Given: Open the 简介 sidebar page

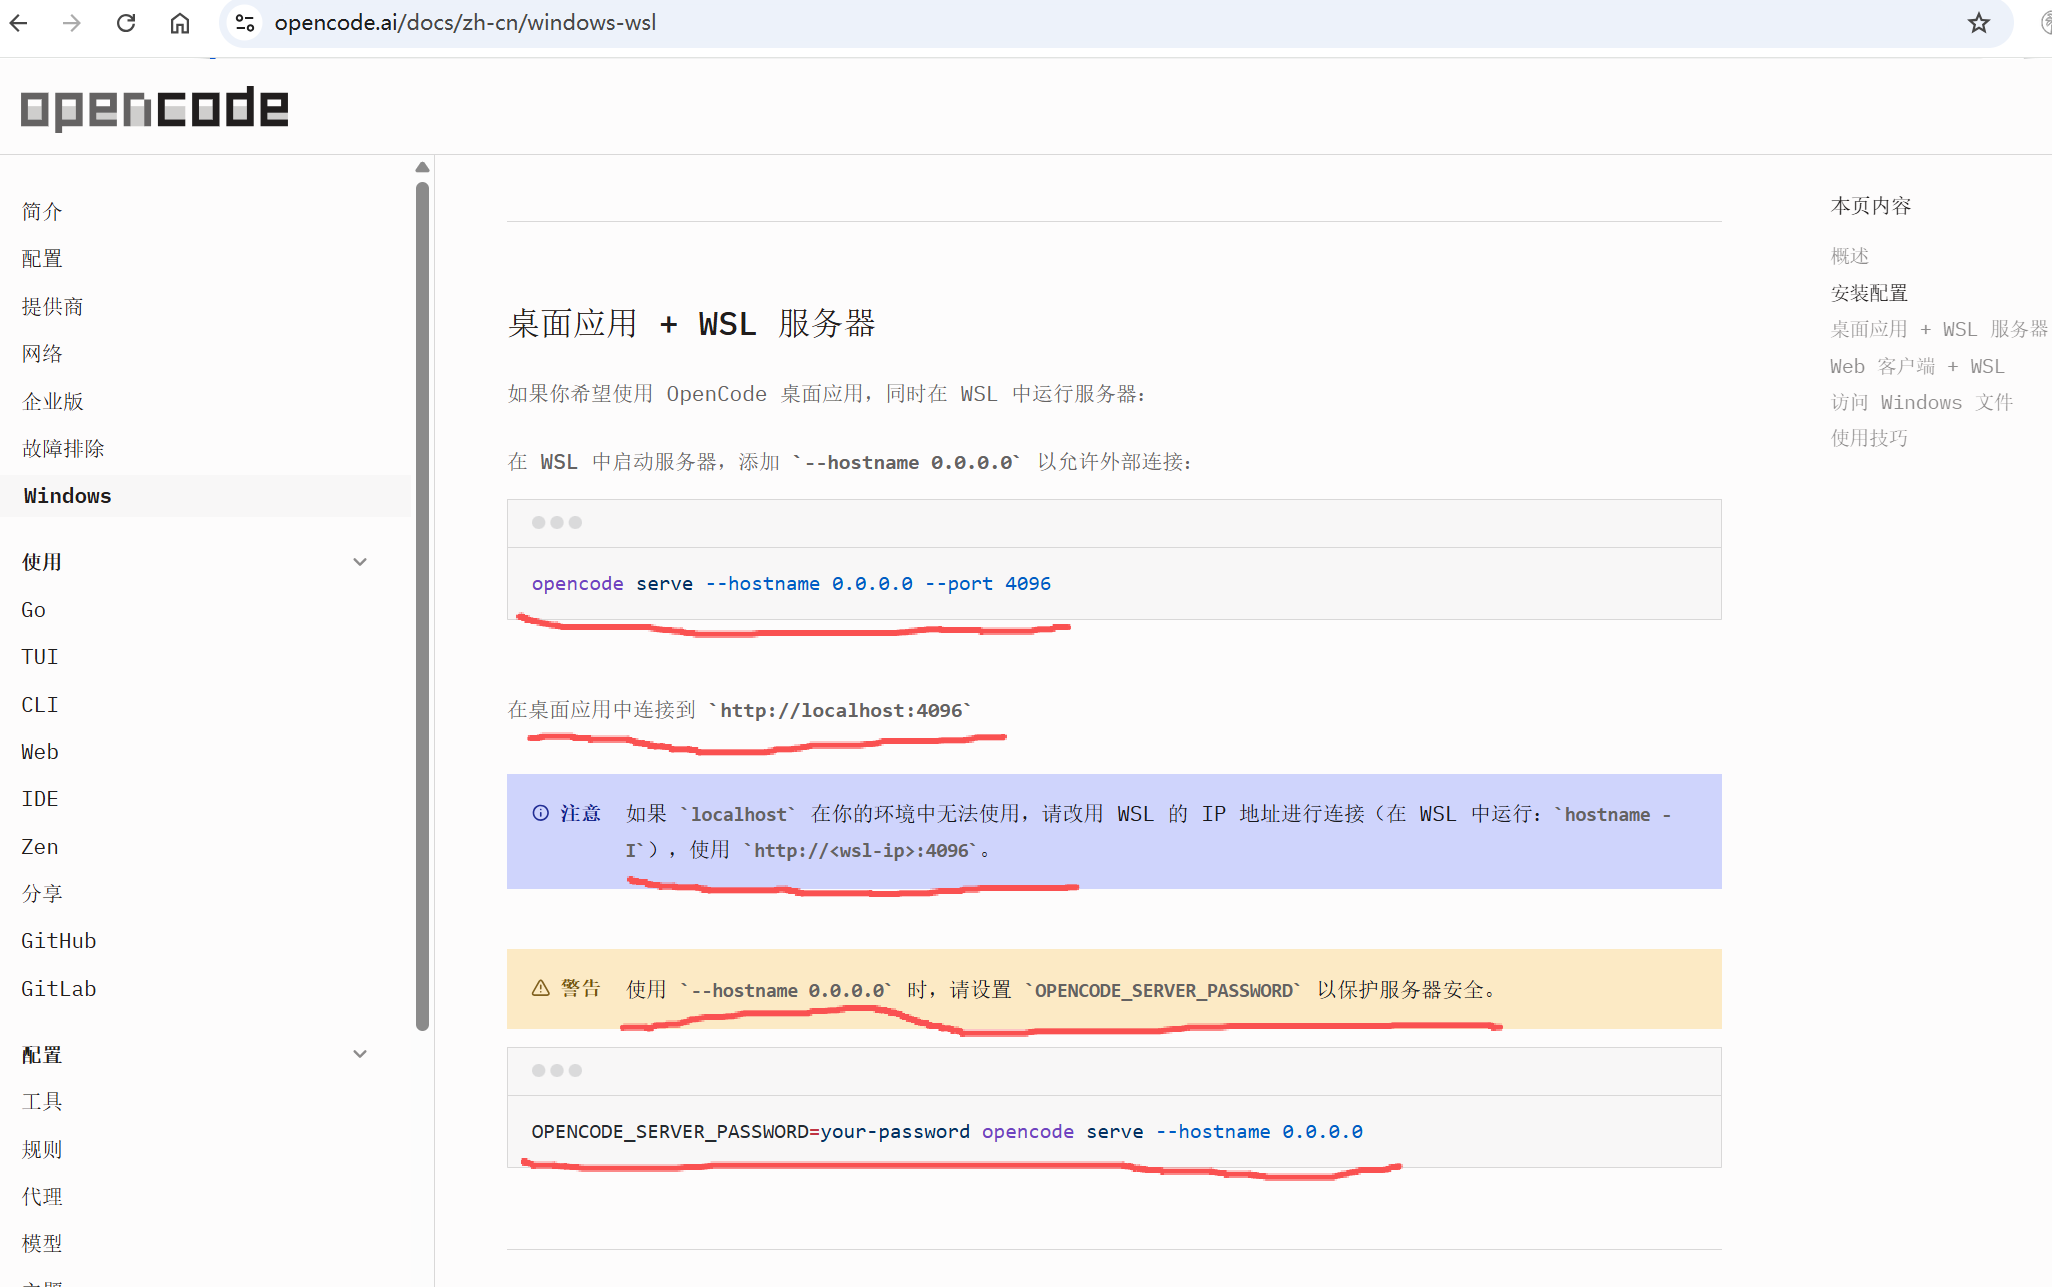Looking at the screenshot, I should click(42, 211).
